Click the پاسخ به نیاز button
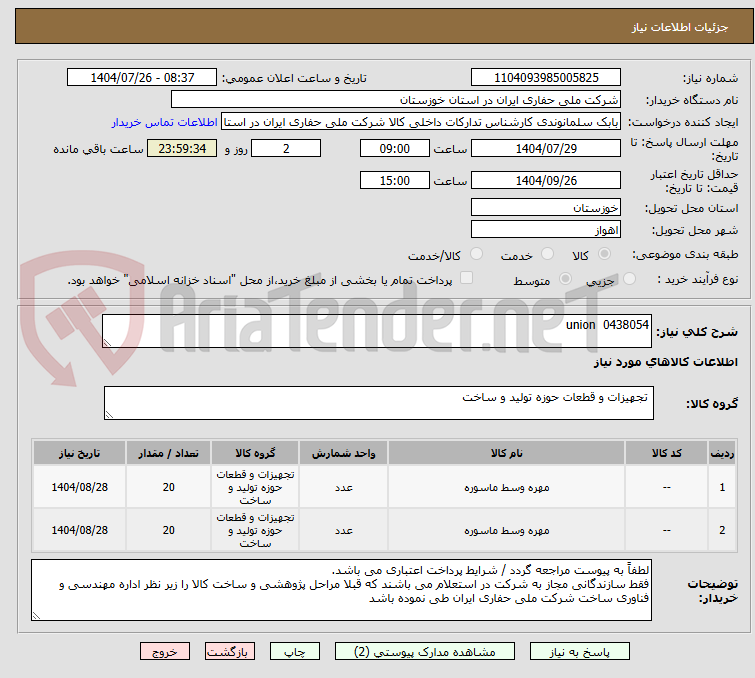Viewport: 755px width, 678px height. pos(580,652)
